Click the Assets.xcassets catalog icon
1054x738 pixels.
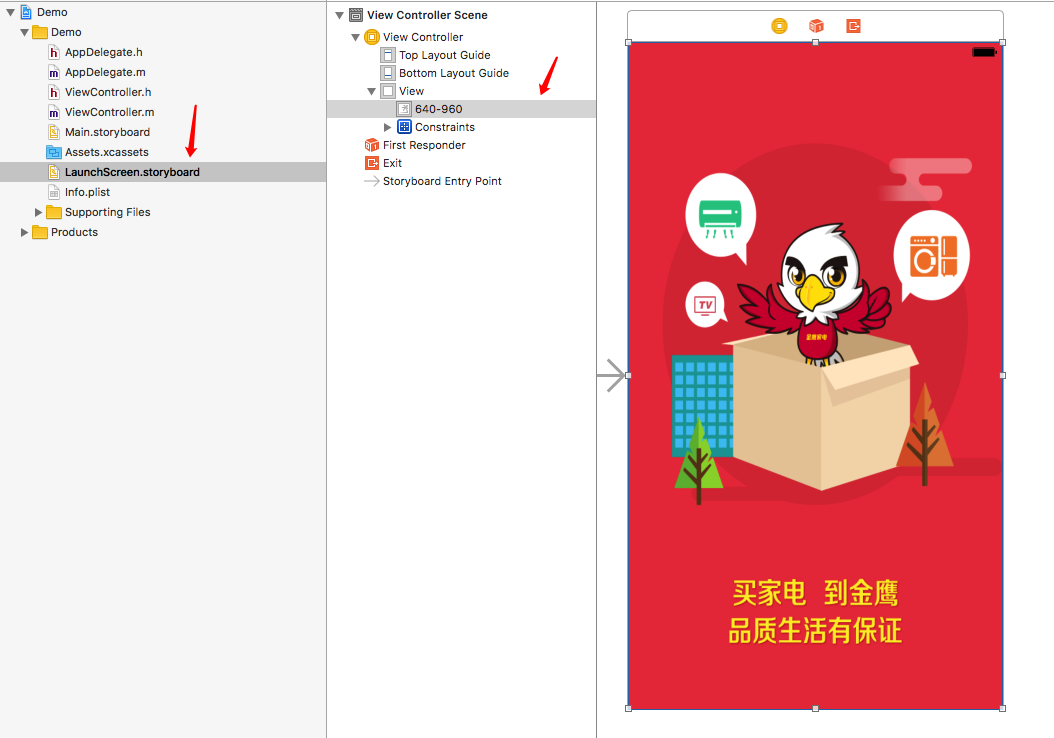55,151
